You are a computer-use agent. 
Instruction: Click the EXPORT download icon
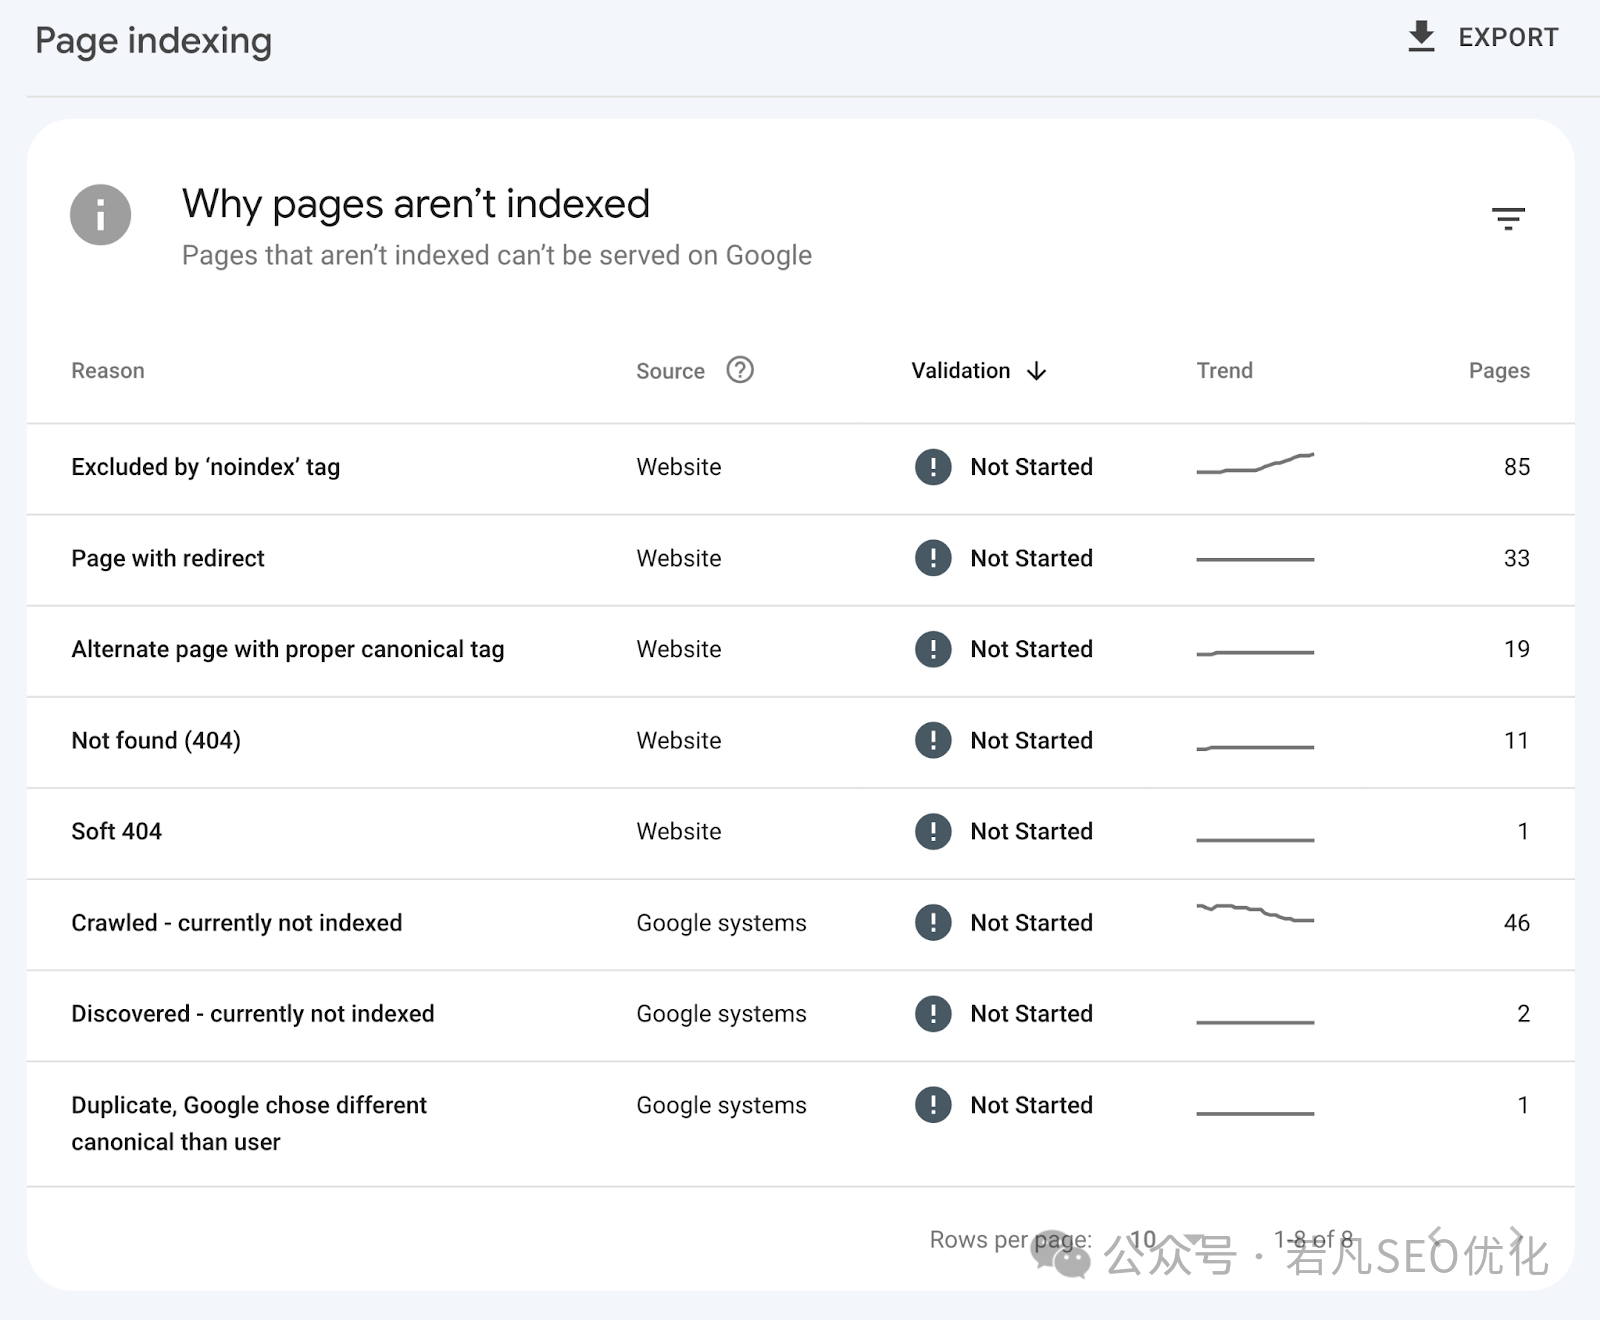tap(1421, 37)
